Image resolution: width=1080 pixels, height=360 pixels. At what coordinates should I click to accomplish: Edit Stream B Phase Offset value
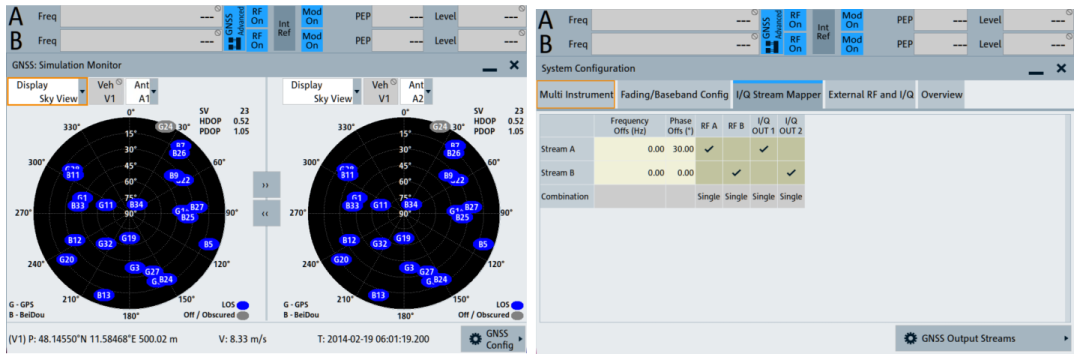680,172
